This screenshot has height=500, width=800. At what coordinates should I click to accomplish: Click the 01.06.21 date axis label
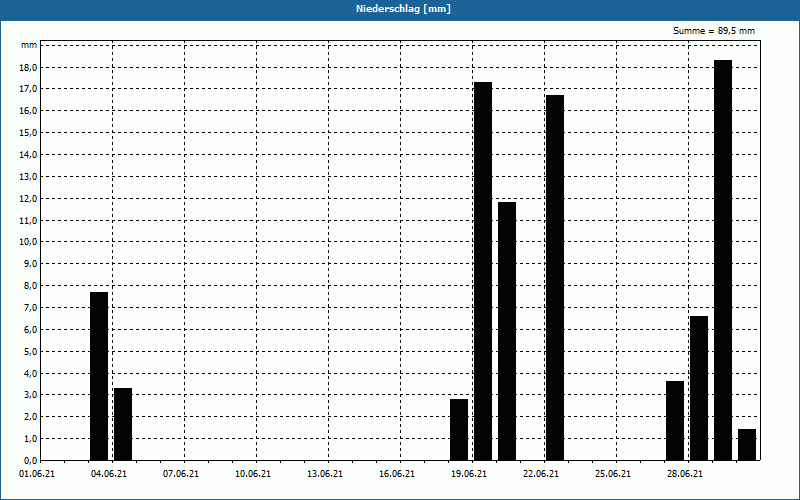pos(37,474)
